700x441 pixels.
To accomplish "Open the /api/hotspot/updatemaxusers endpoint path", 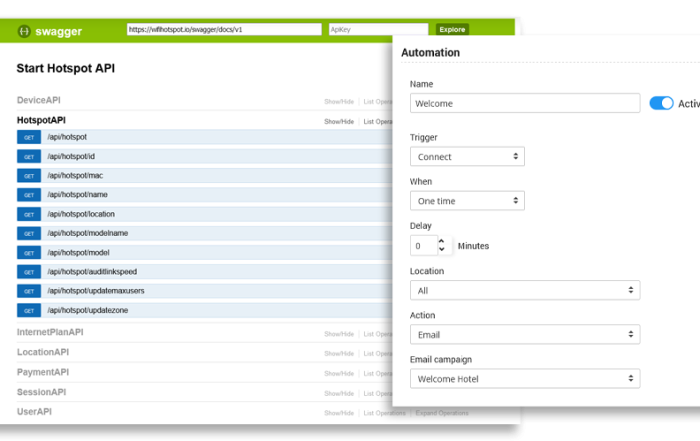I will point(96,291).
